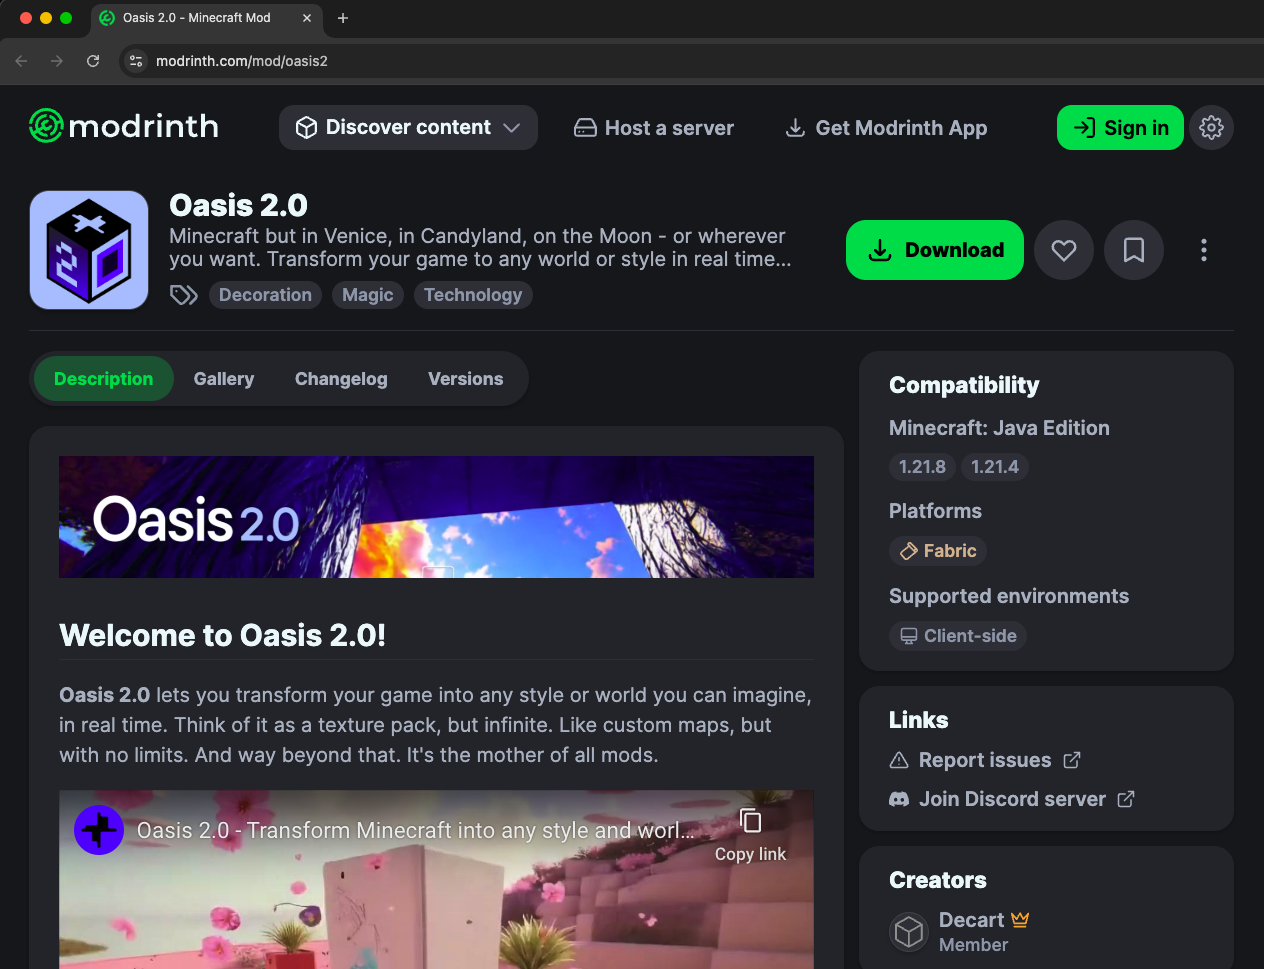Click the Platforms label
Screen dimensions: 1264x969
(935, 511)
